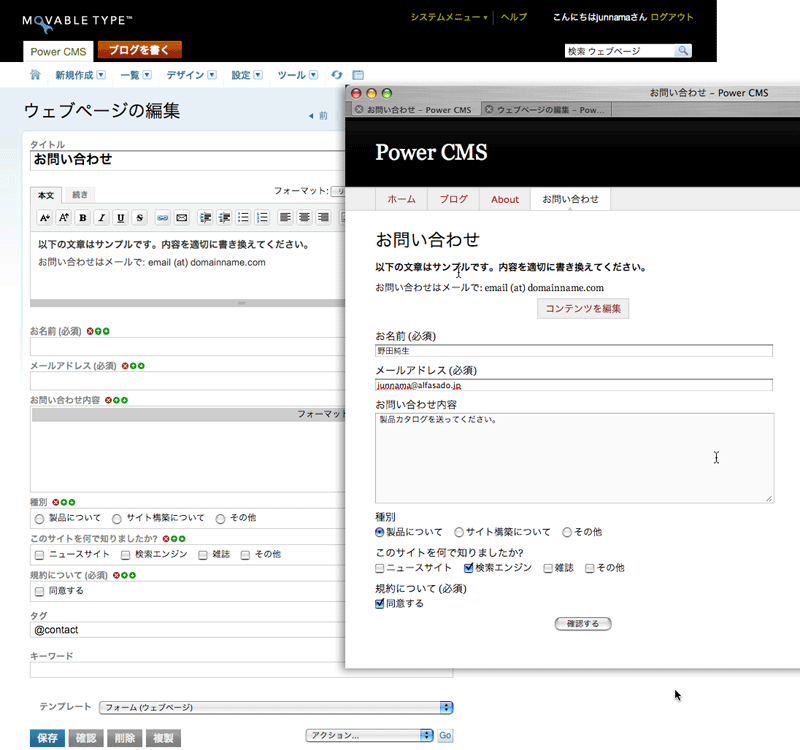The height and width of the screenshot is (750, 800).
Task: Click the first green icon beside お問い合わせ内容
Action: click(x=116, y=400)
